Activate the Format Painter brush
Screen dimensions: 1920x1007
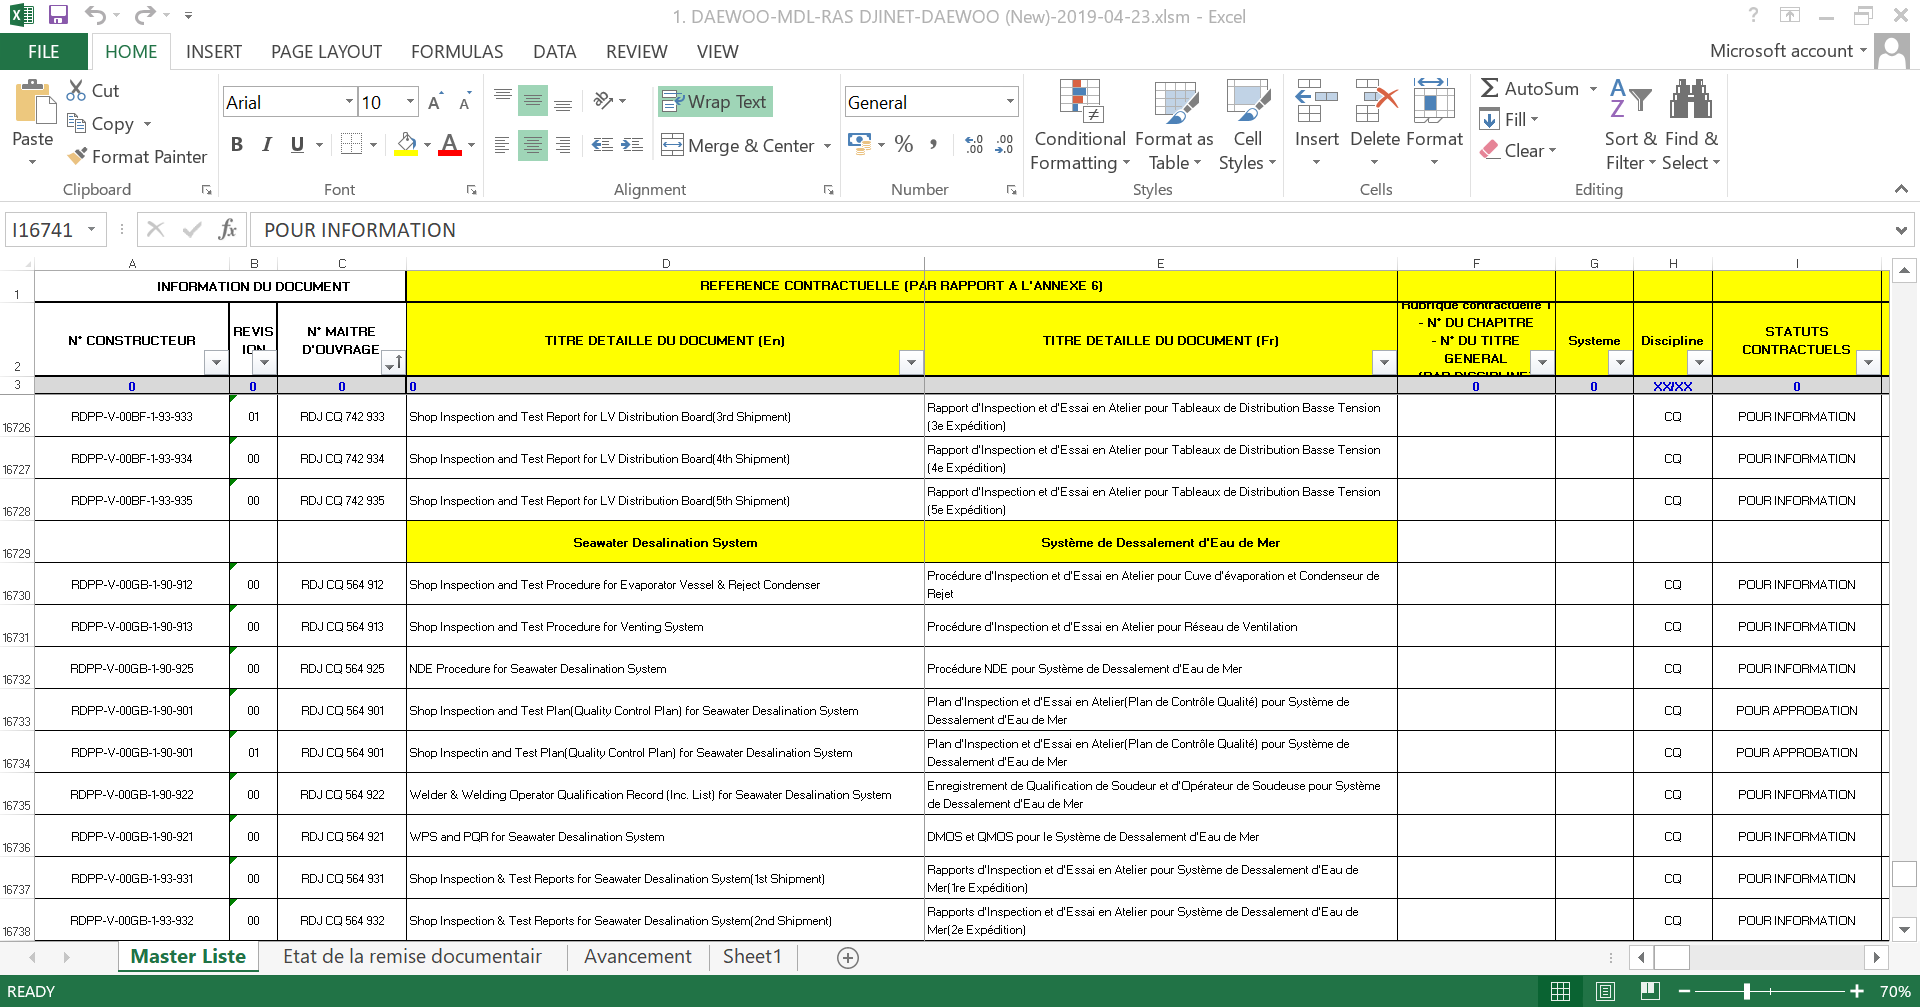[x=137, y=156]
